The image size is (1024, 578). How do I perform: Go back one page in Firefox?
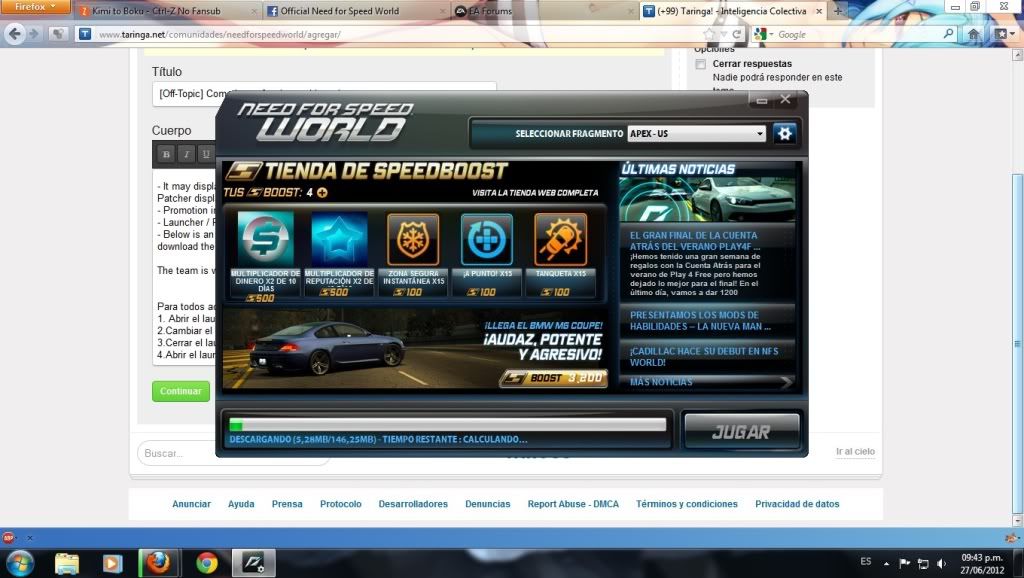point(14,34)
